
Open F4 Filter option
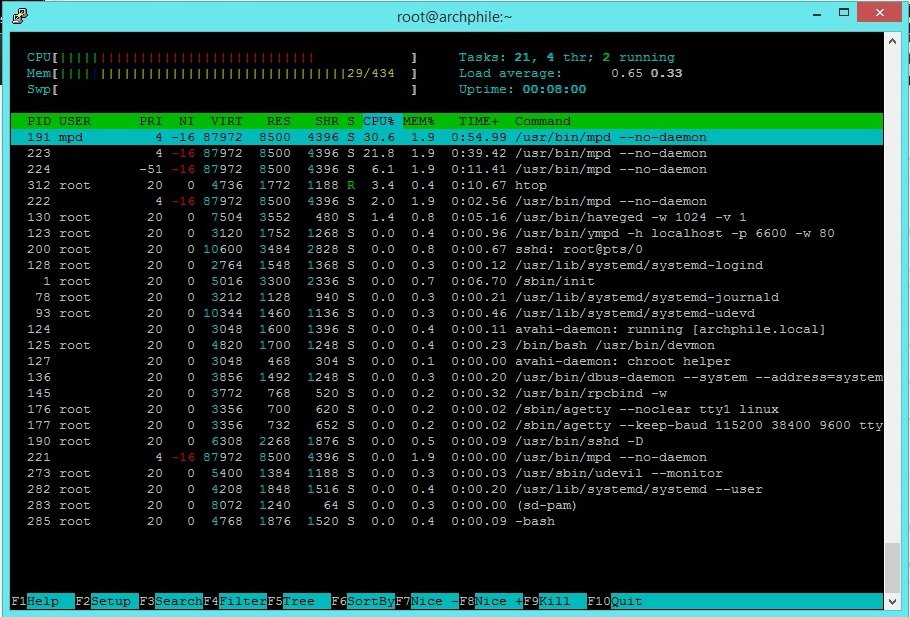point(234,601)
